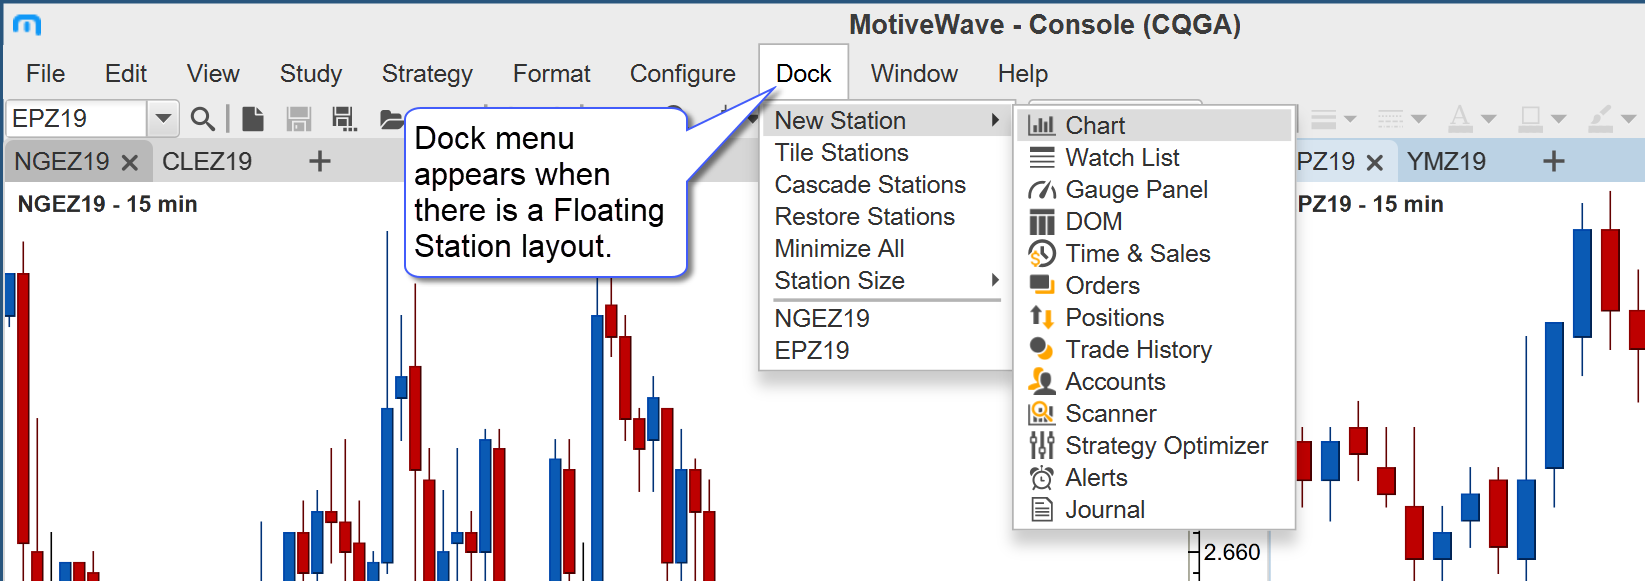
Task: Click Tile Stations in Dock menu
Action: pyautogui.click(x=841, y=153)
